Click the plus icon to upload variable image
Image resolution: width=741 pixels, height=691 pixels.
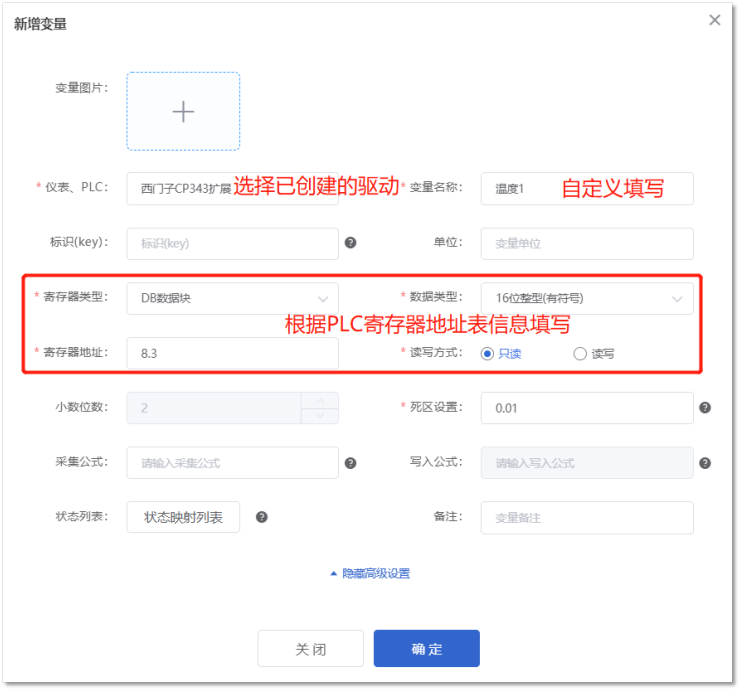183,112
